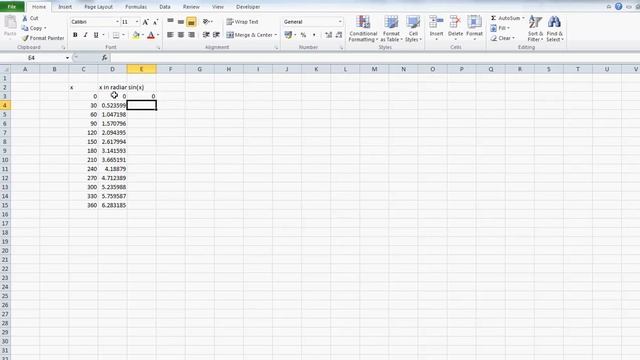Open Conditional Formatting menu
640x360 pixels.
(363, 29)
